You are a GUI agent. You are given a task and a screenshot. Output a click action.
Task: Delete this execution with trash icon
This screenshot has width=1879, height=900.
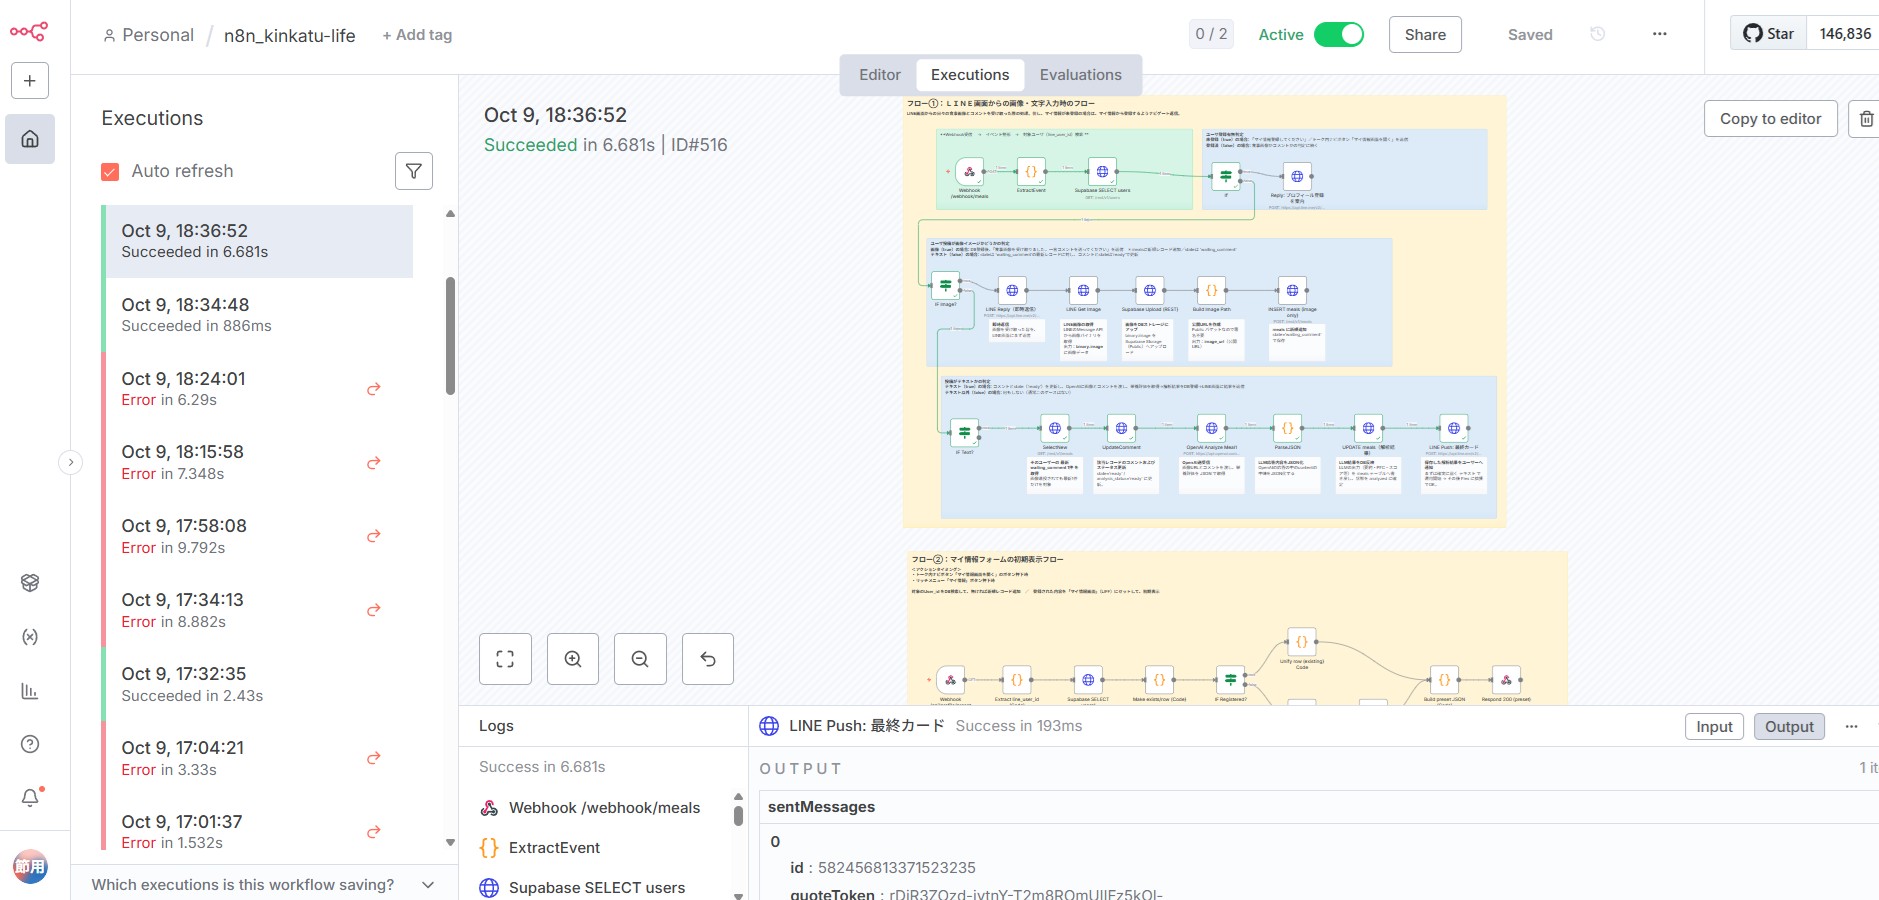1865,119
